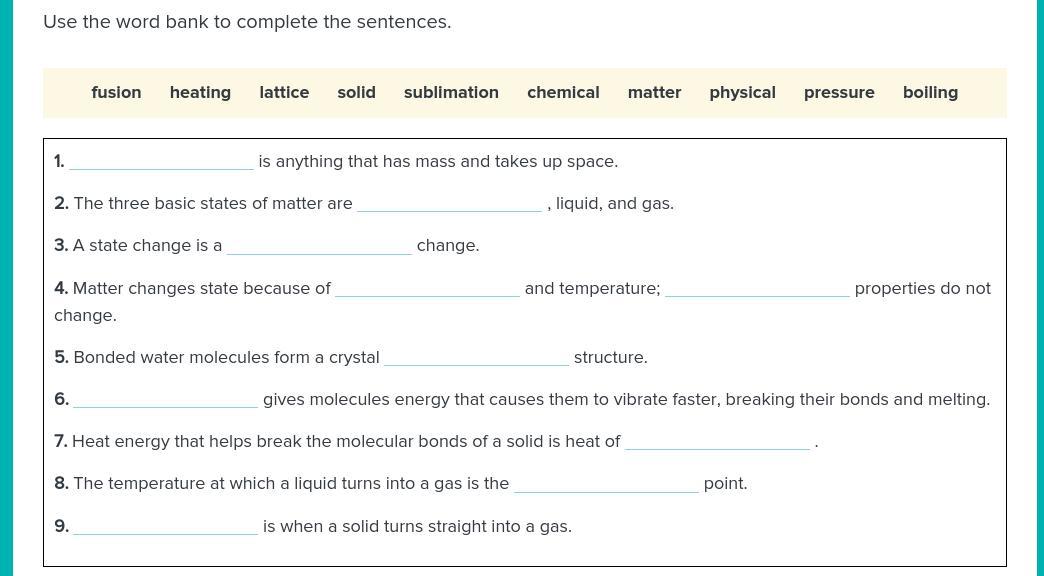Click the blank before 'properties do not'
Image resolution: width=1044 pixels, height=576 pixels.
point(758,288)
